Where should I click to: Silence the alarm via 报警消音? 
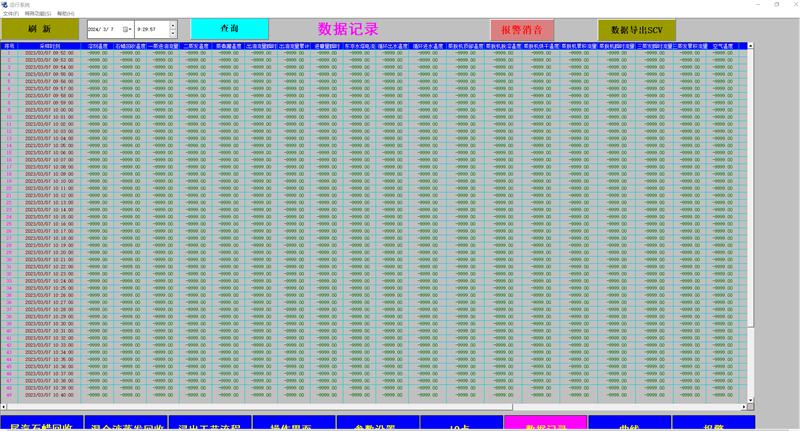(x=521, y=30)
